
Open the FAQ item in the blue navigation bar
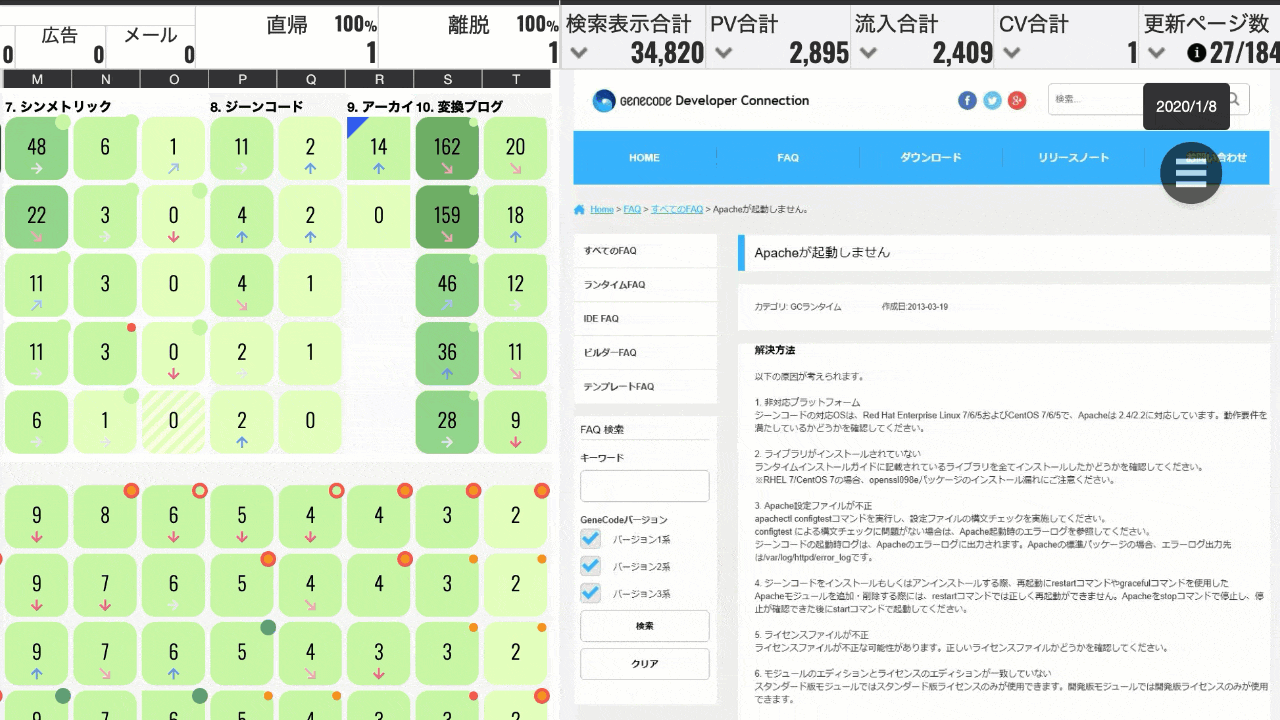coord(788,158)
